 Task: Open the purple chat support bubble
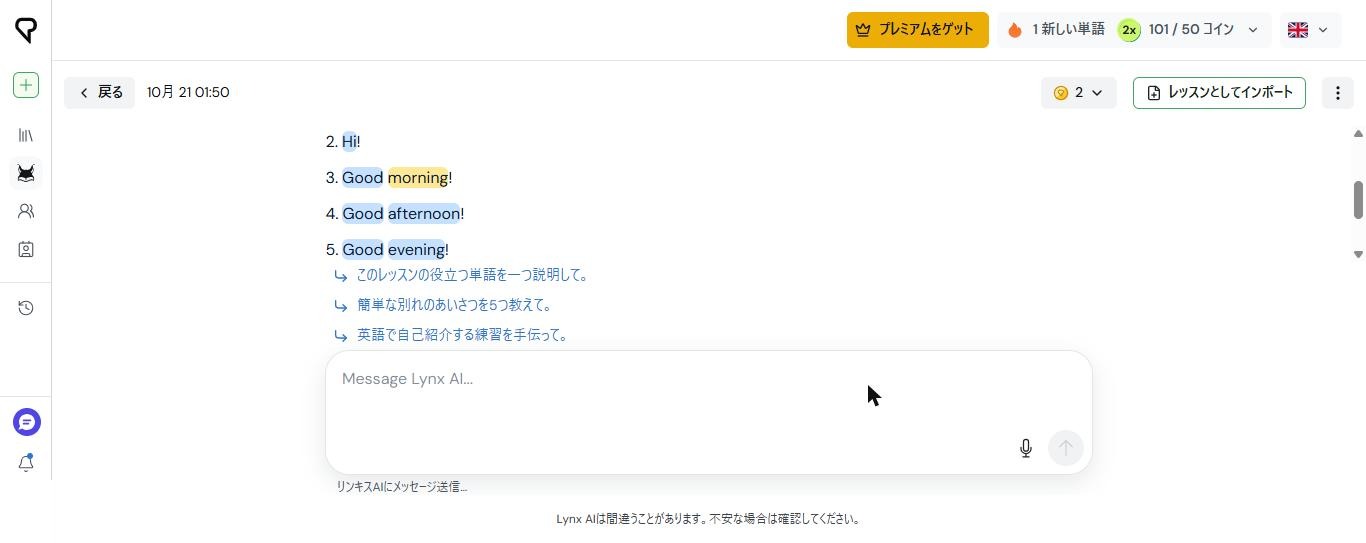click(26, 422)
